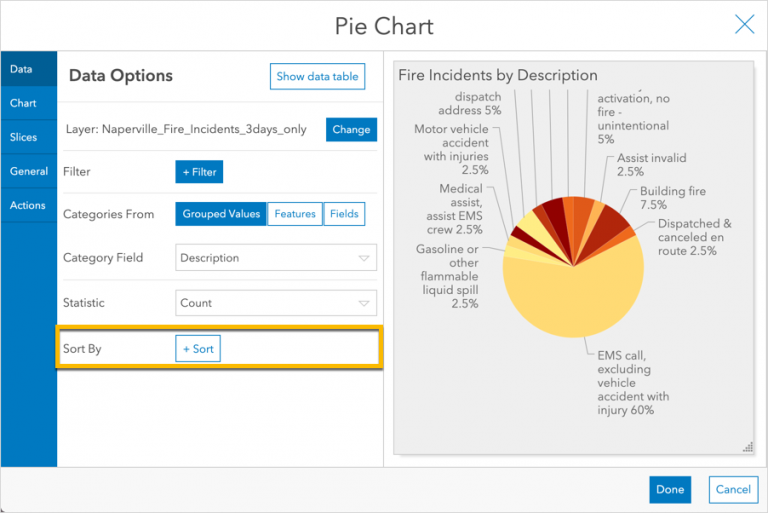Image resolution: width=768 pixels, height=513 pixels.
Task: Go to the Slices tab
Action: click(x=23, y=137)
